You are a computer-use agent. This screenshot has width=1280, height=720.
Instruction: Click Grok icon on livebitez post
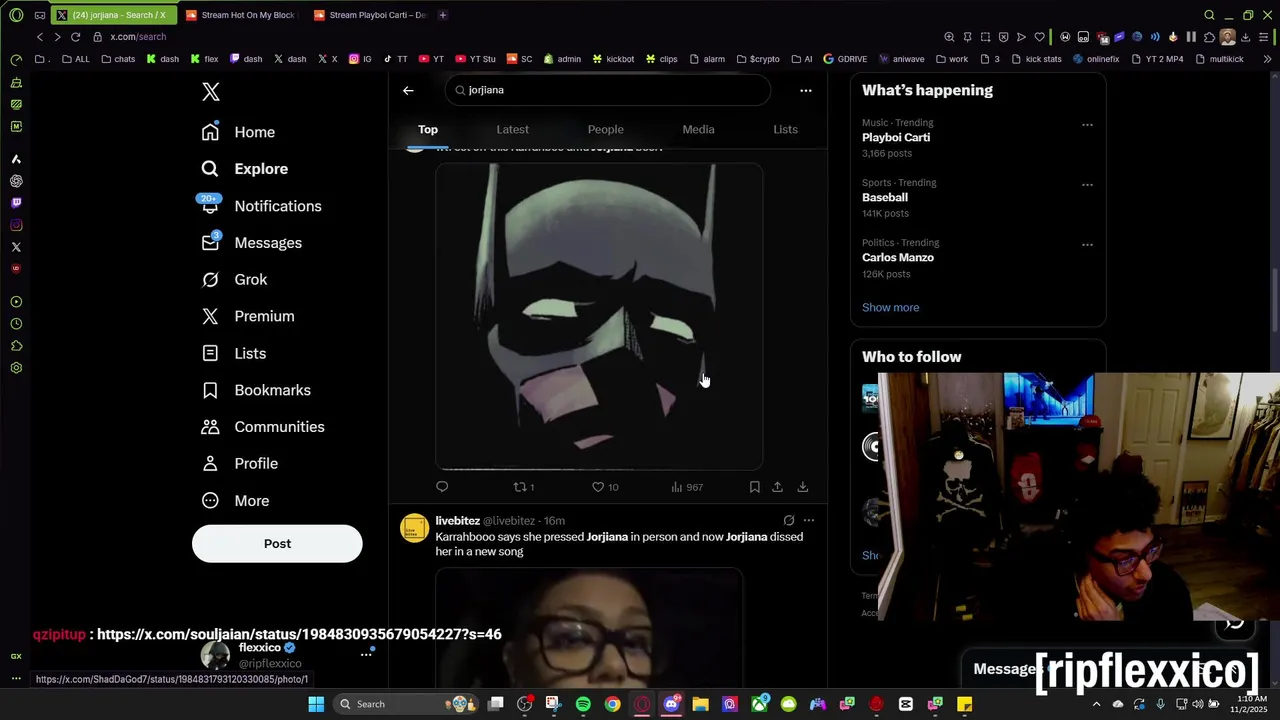(x=789, y=520)
